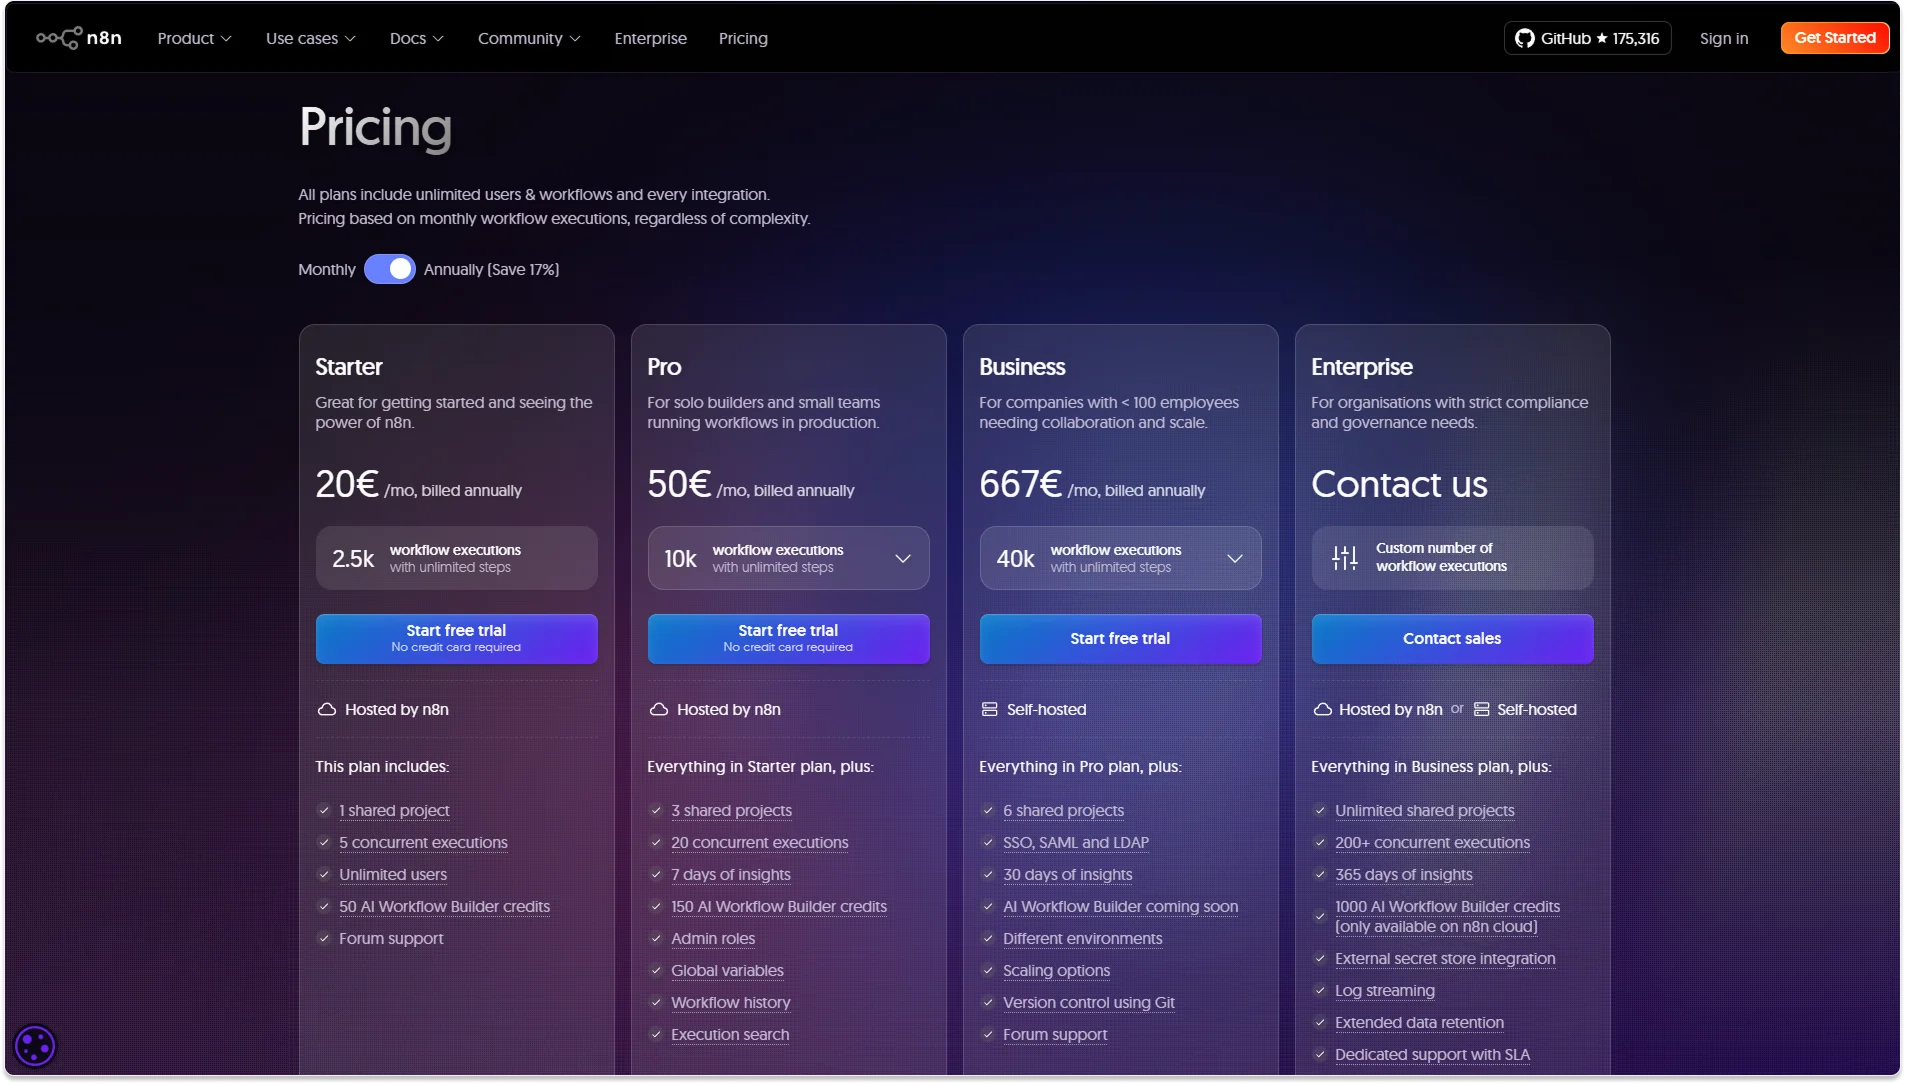Click Different environments feature
The height and width of the screenshot is (1084, 1905).
pos(1082,938)
